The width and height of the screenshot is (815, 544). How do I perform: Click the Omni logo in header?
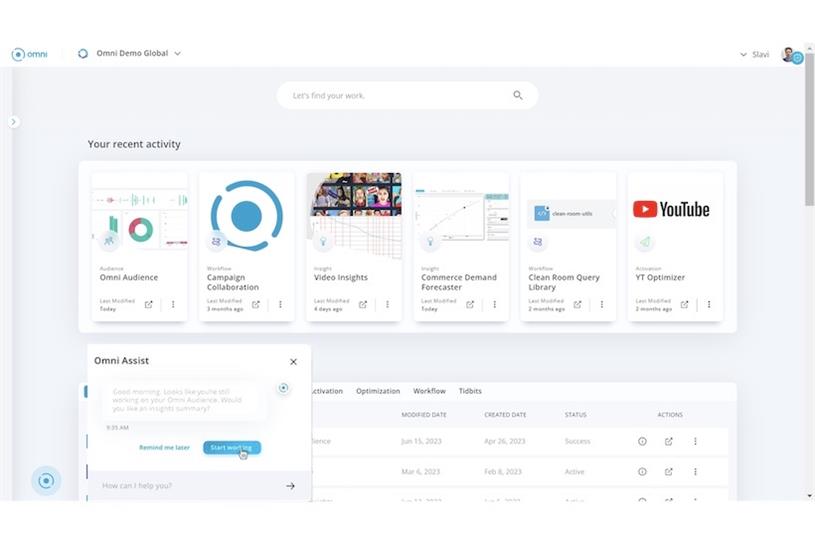tap(29, 54)
